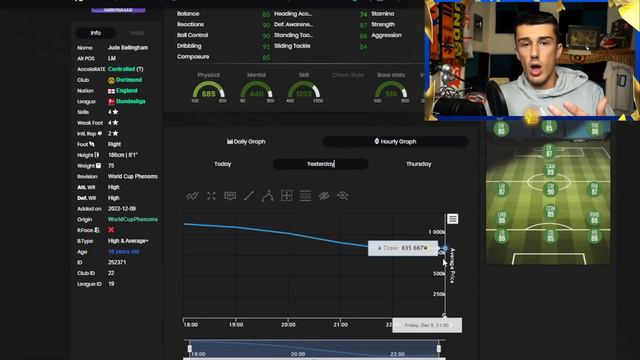
Task: Click the Real Face red X icon
Action: point(111,230)
